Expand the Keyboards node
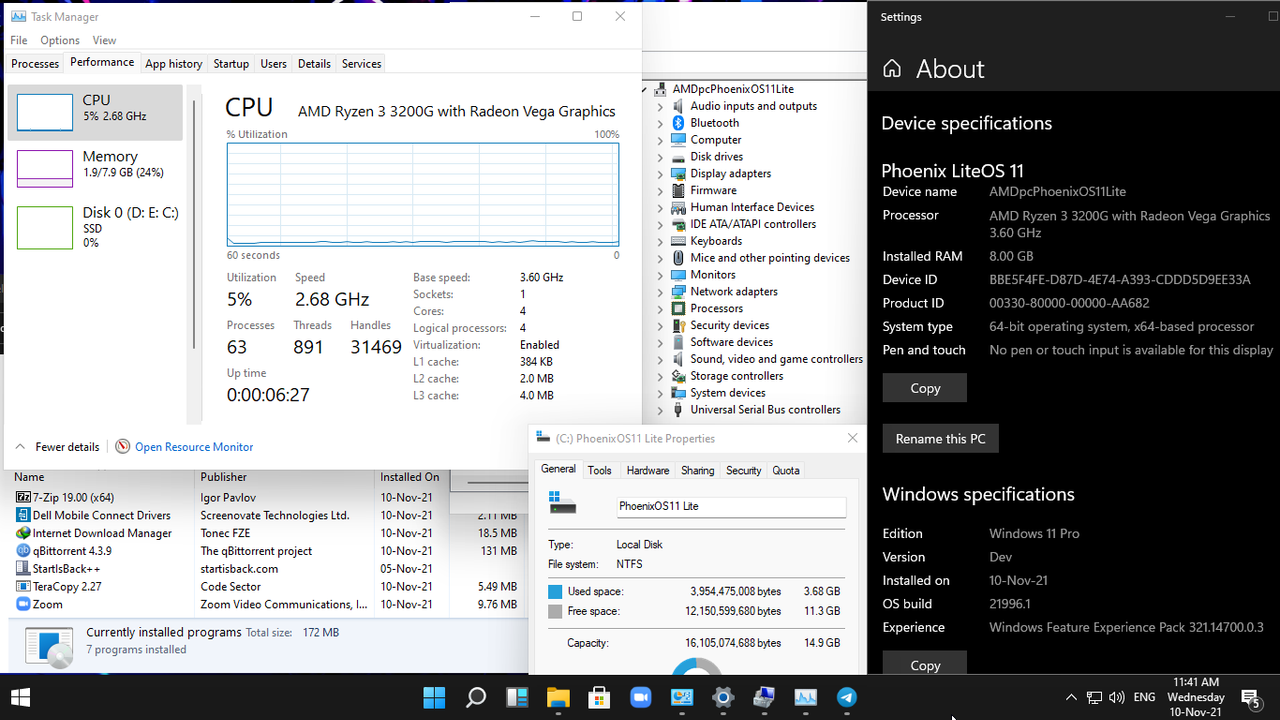 click(660, 242)
